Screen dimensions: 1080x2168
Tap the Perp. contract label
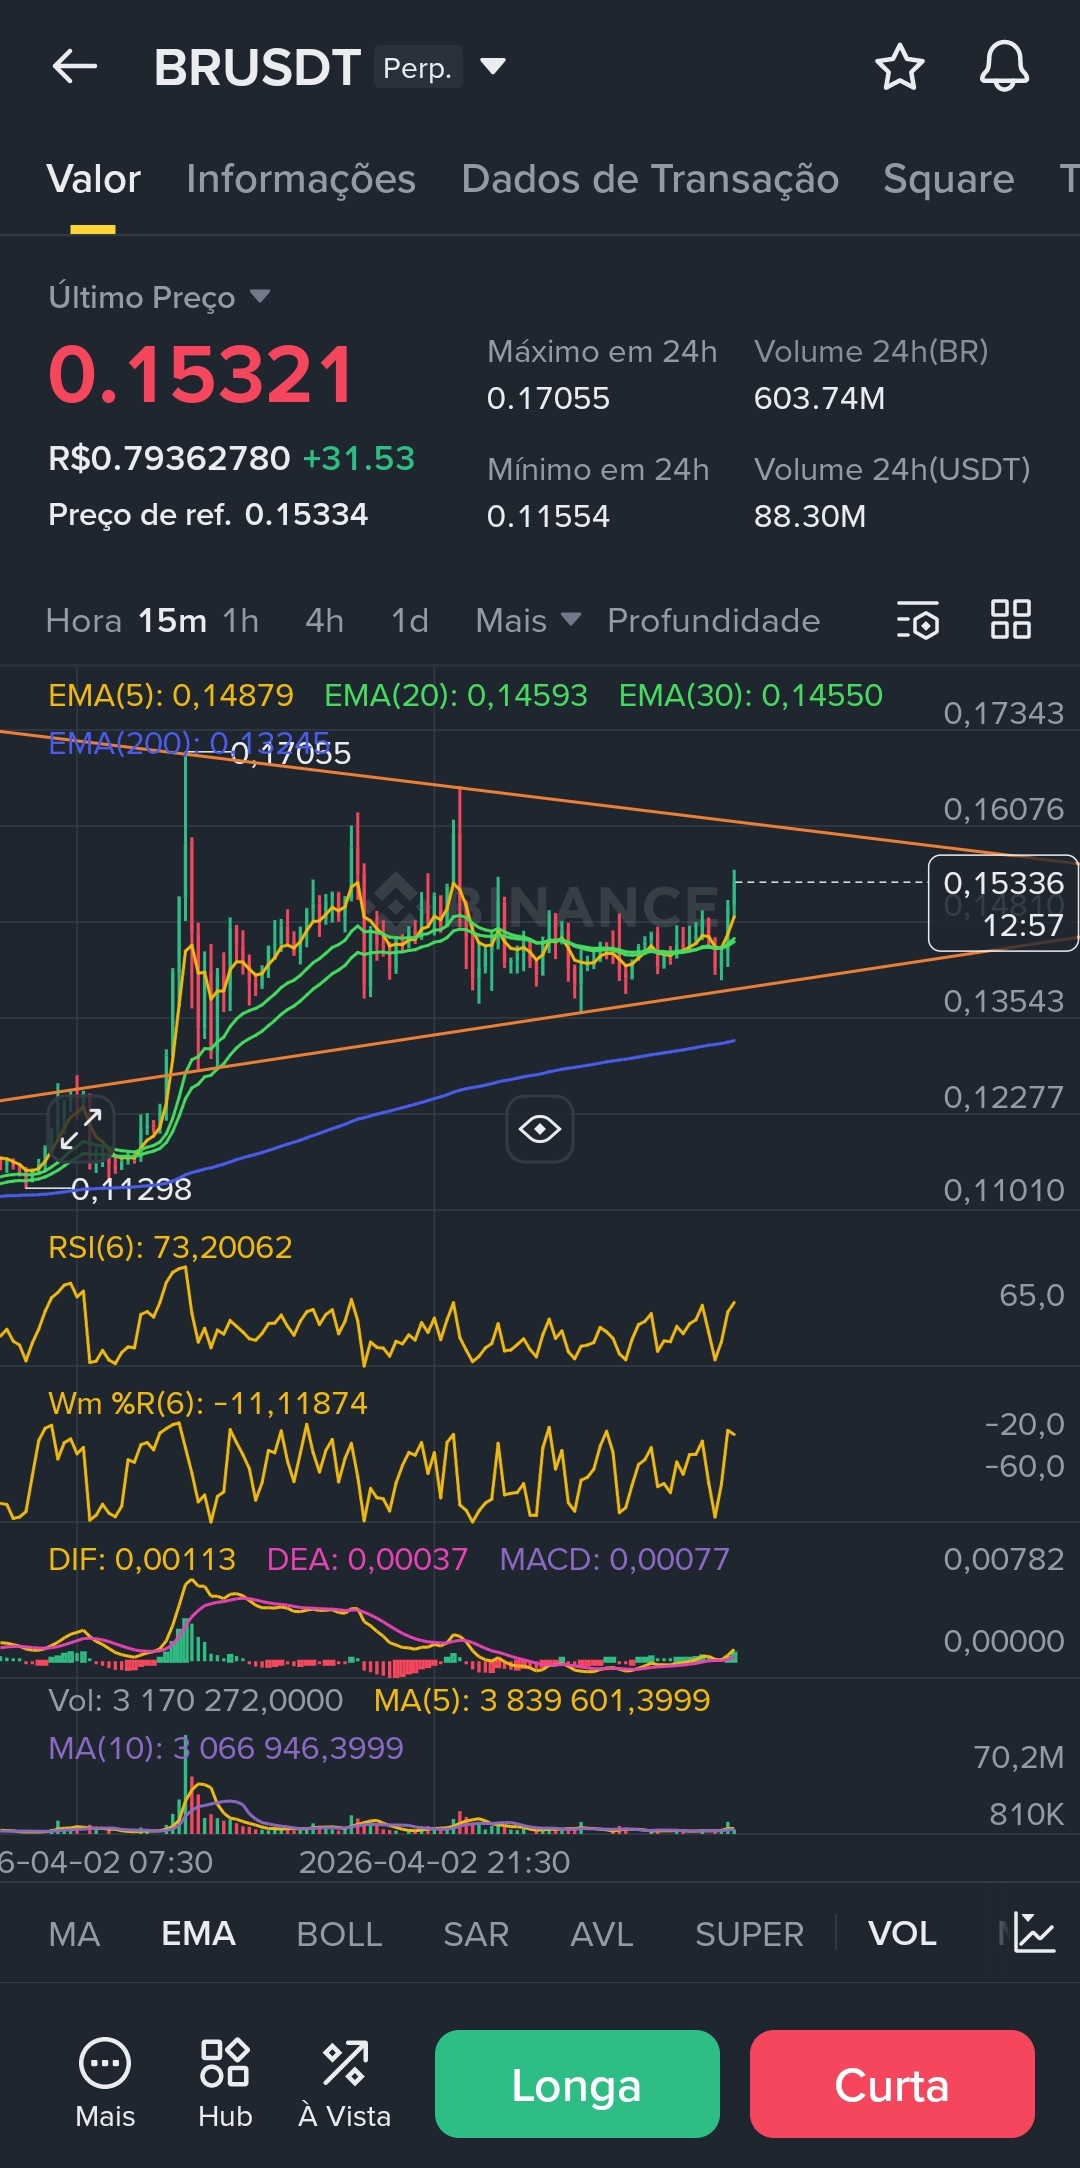click(x=418, y=67)
